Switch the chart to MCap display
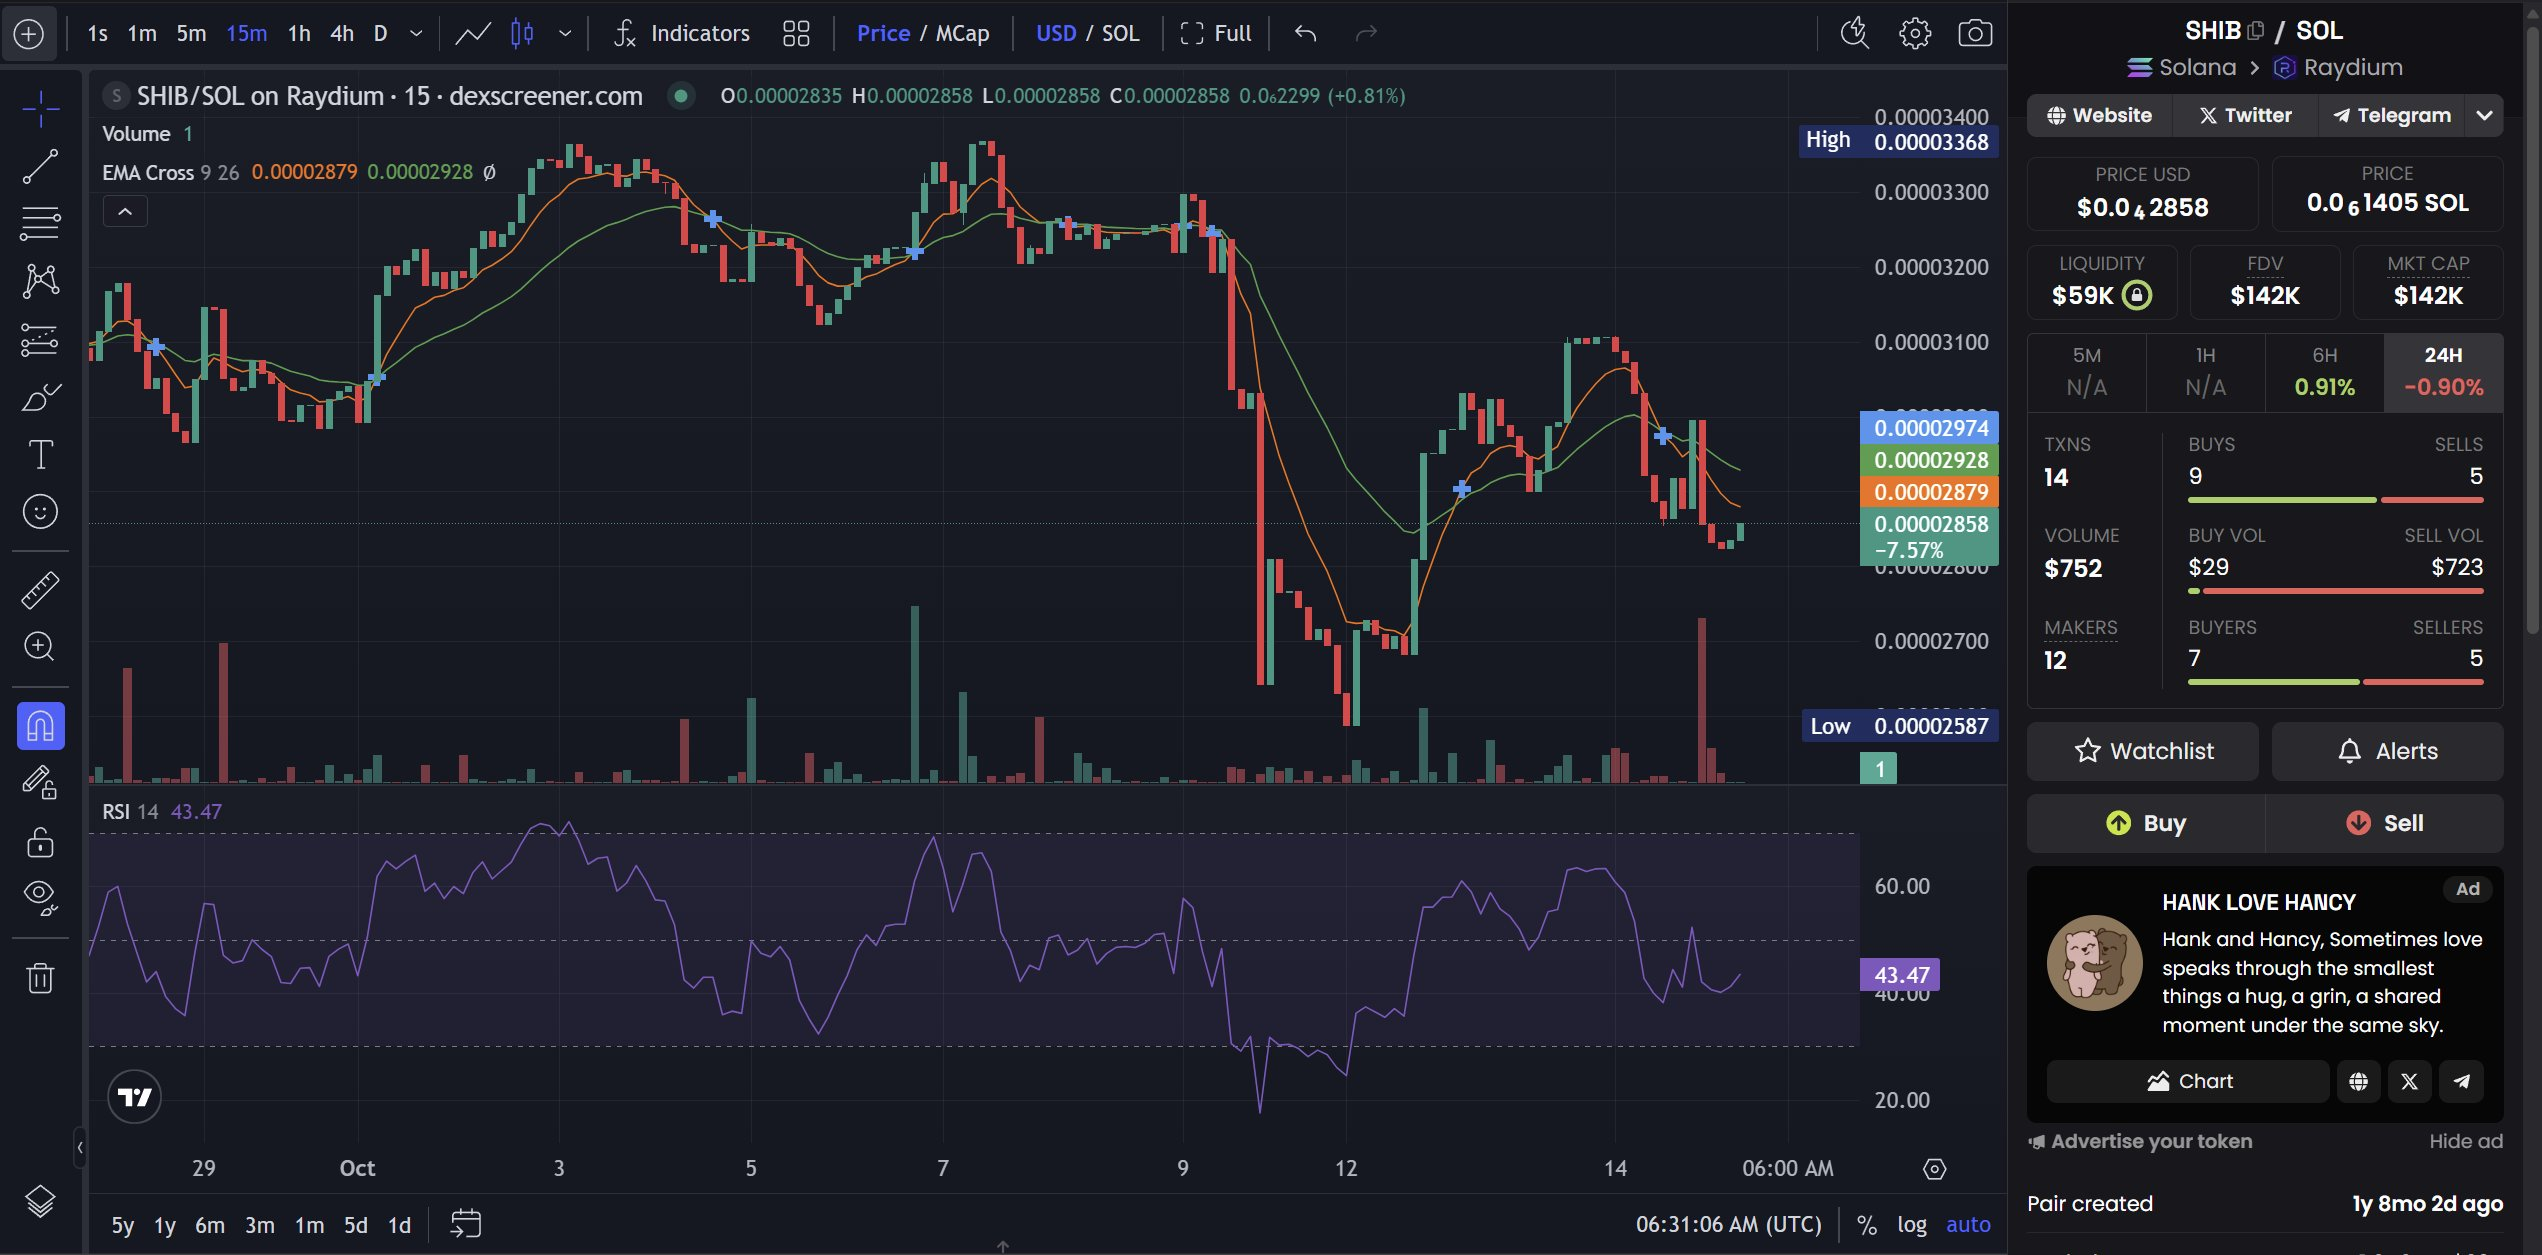 pos(962,33)
